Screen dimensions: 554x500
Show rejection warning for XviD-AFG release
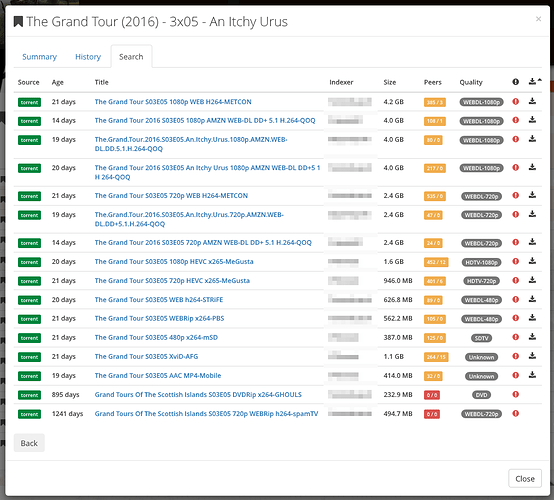coord(515,357)
